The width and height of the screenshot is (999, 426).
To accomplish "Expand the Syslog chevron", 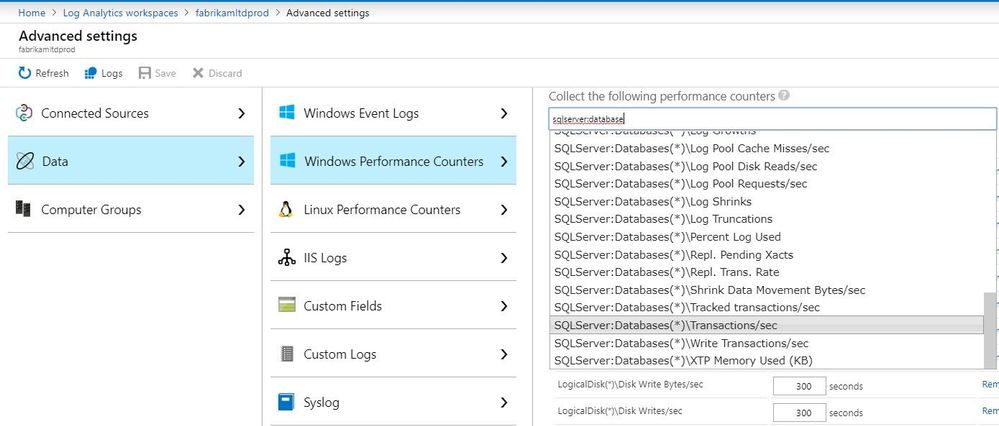I will point(504,402).
